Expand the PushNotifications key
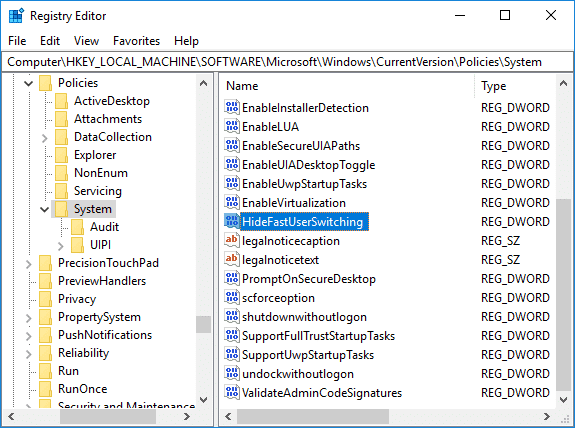 click(28, 335)
